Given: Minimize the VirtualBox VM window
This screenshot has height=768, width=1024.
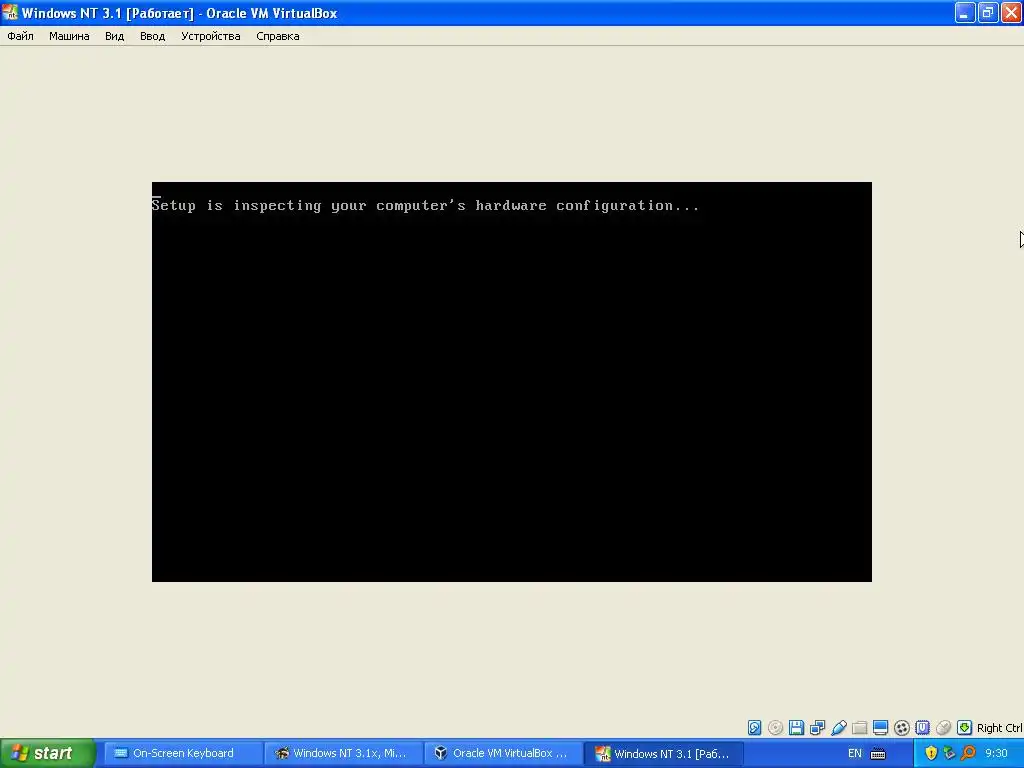Looking at the screenshot, I should tap(965, 12).
